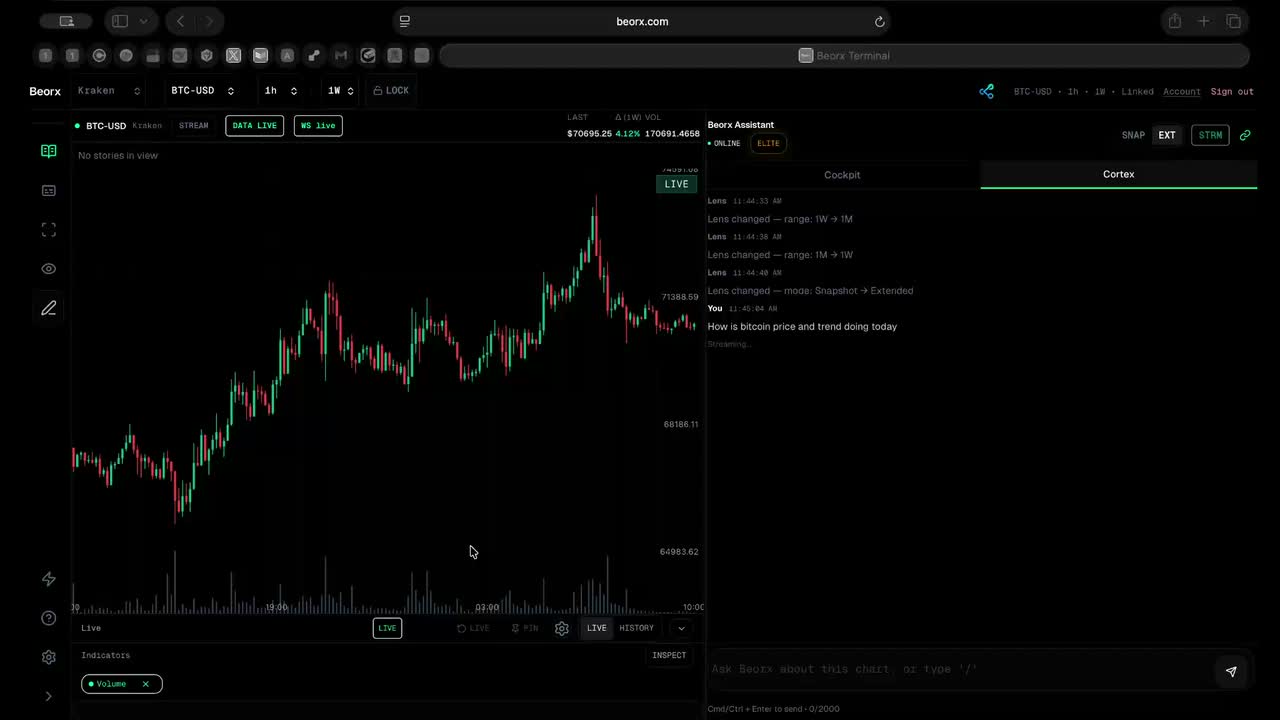Toggle the STRM streaming mode button
This screenshot has height=720, width=1280.
point(1210,135)
